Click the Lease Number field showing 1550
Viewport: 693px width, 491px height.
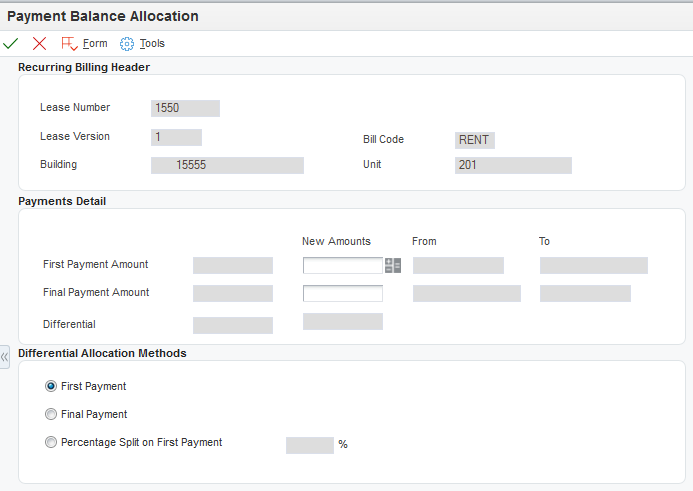tap(185, 108)
